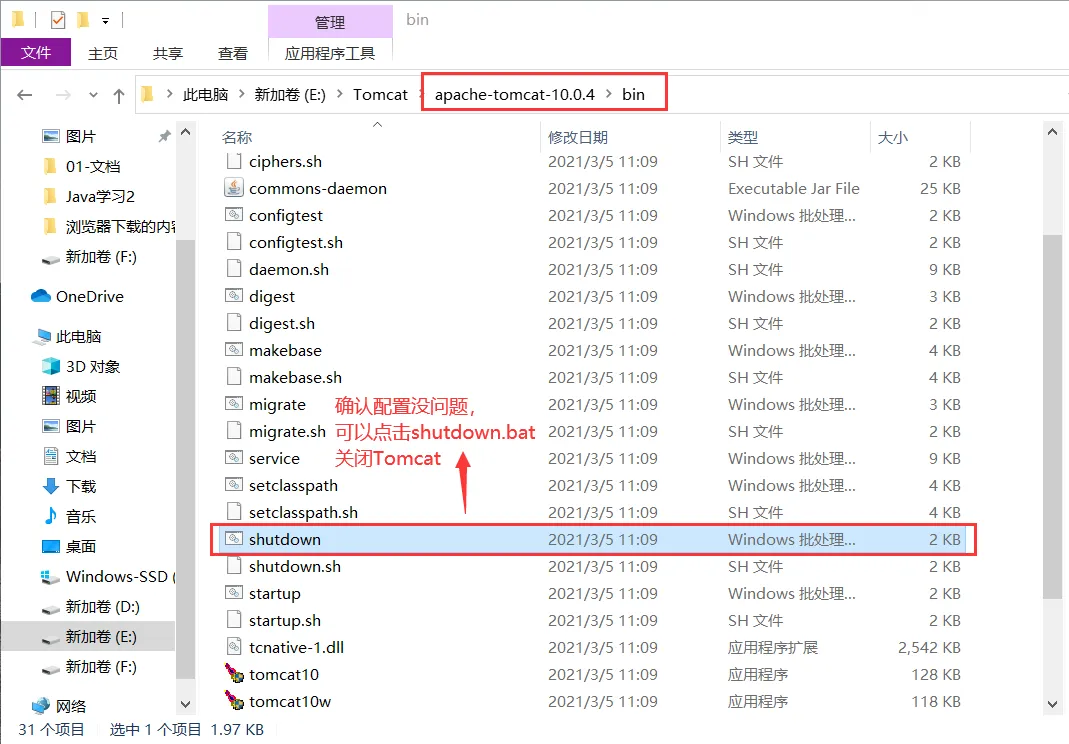Image resolution: width=1069 pixels, height=744 pixels.
Task: Click the 桌面 desktop icon in sidebar
Action: 51,546
